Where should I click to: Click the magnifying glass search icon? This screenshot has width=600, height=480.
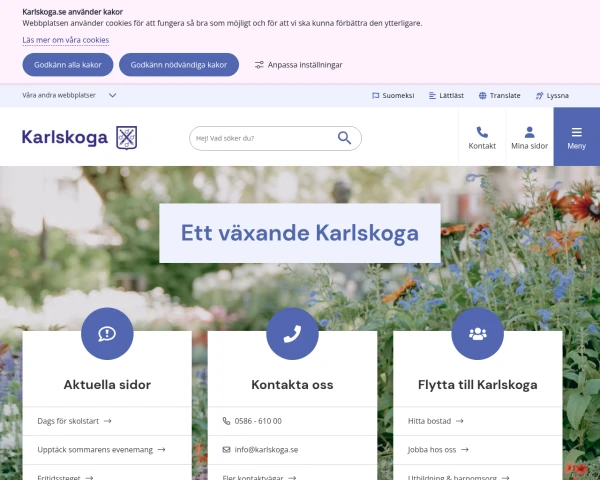(344, 138)
